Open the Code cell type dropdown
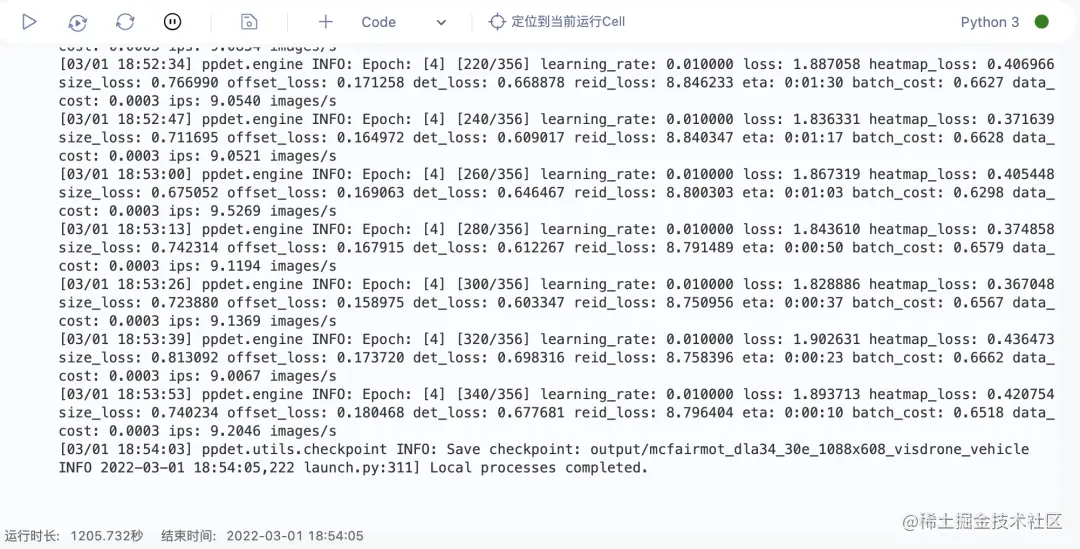Viewport: 1080px width, 549px height. point(404,22)
